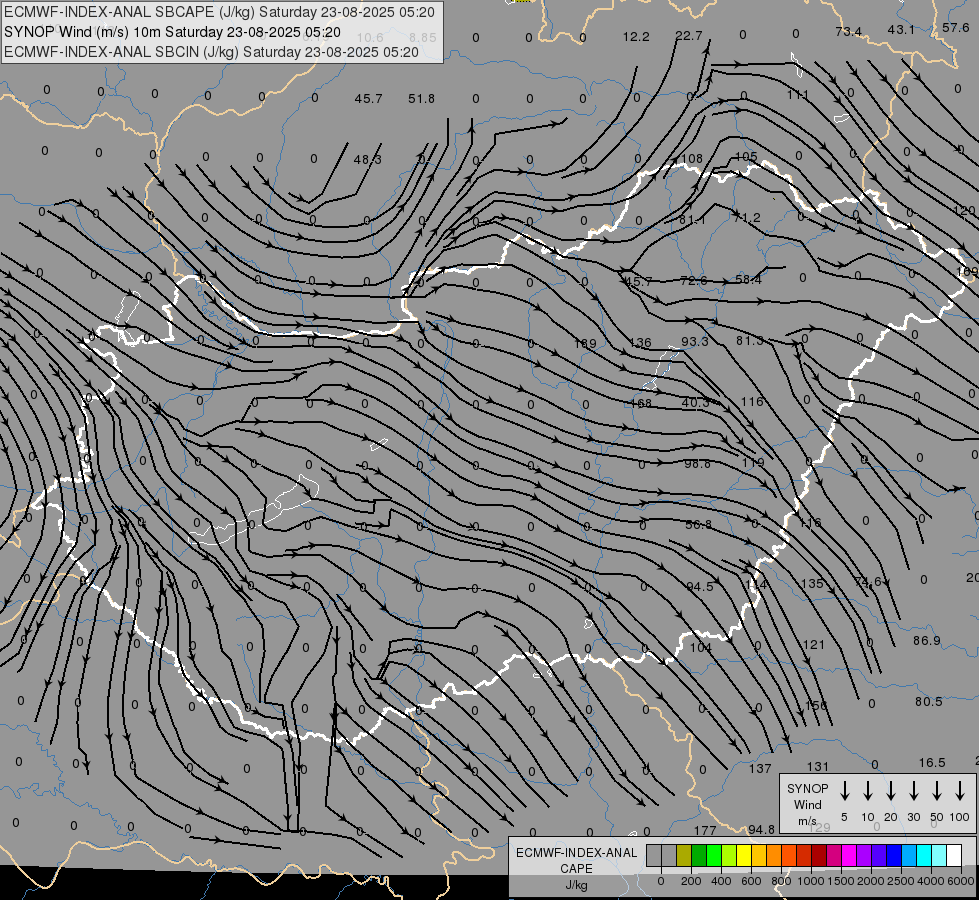Select the white CAPE legend swatch
This screenshot has height=900, width=979.
[x=953, y=856]
